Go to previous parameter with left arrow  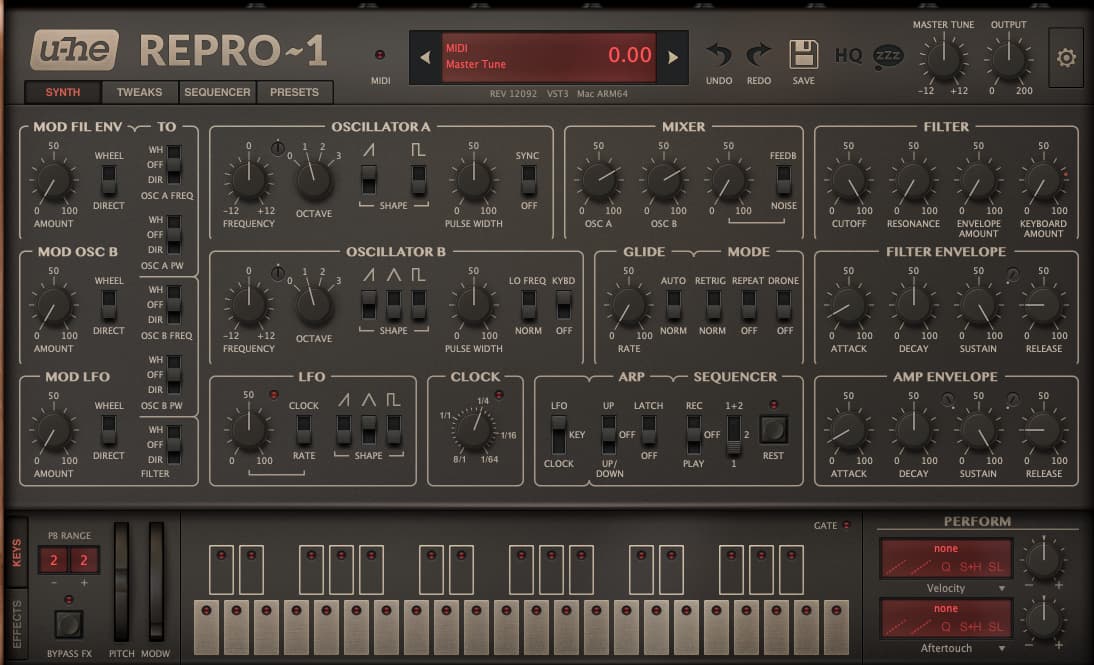click(x=425, y=57)
